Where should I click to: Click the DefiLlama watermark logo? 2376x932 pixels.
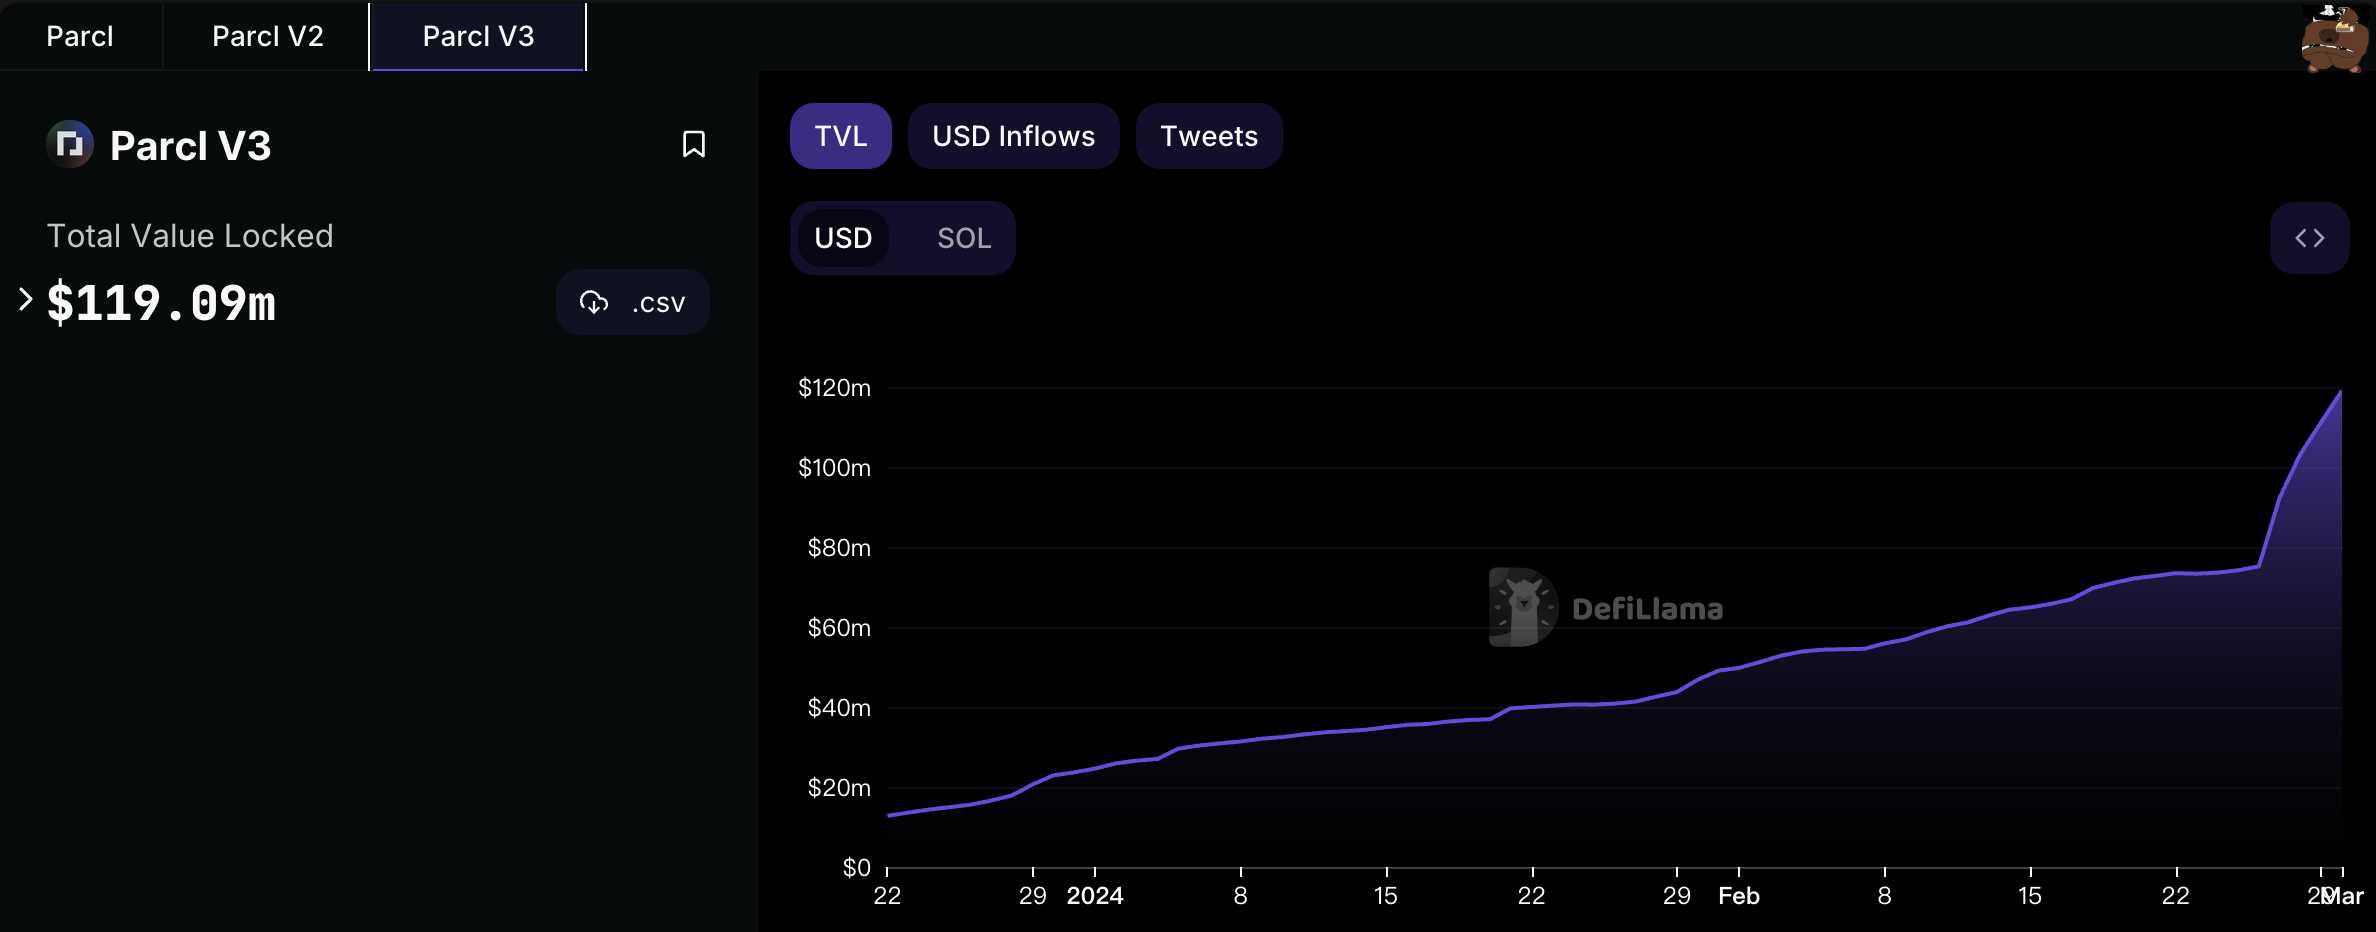pos(1523,607)
